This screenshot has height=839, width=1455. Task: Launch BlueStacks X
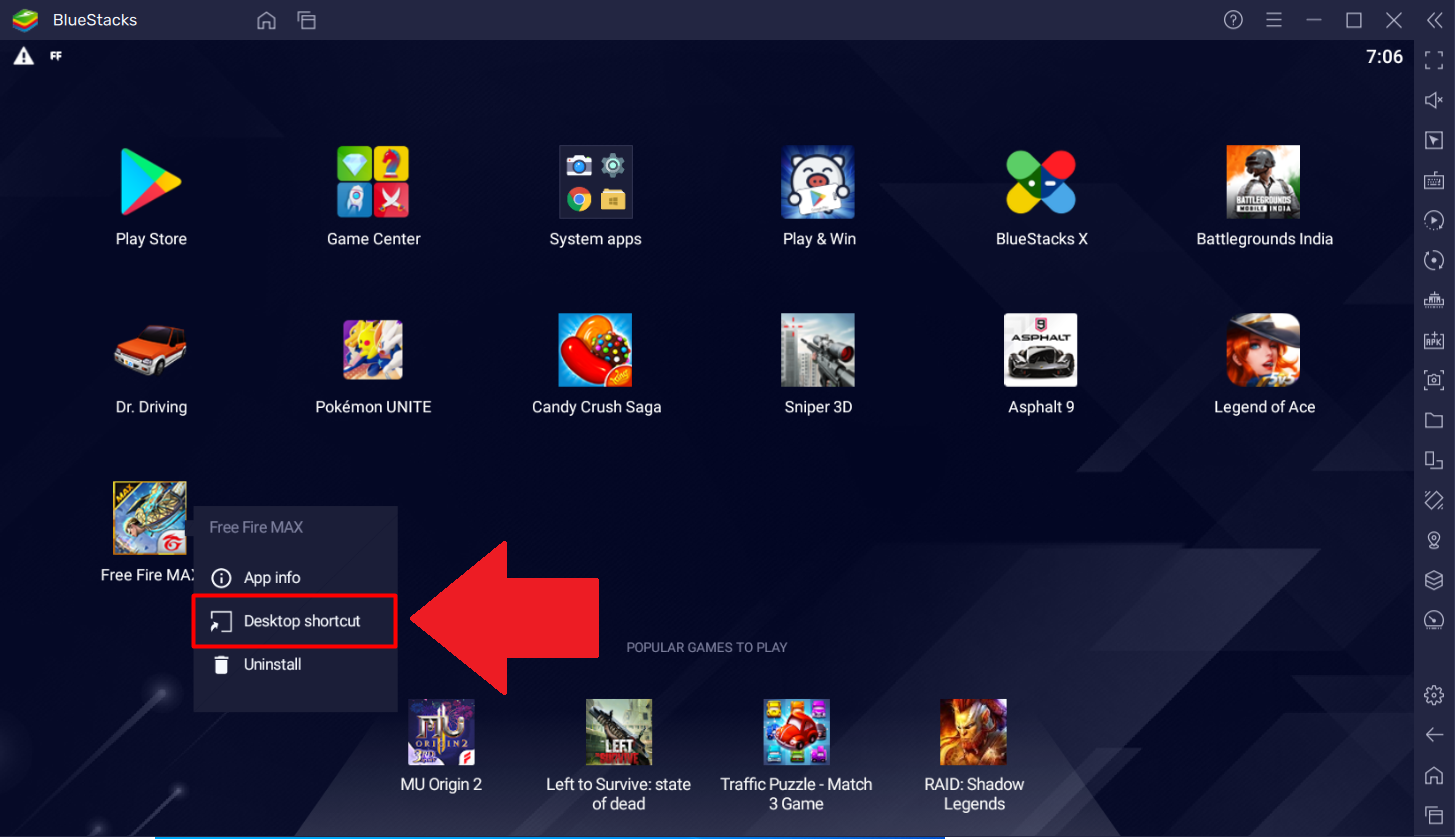pyautogui.click(x=1041, y=182)
